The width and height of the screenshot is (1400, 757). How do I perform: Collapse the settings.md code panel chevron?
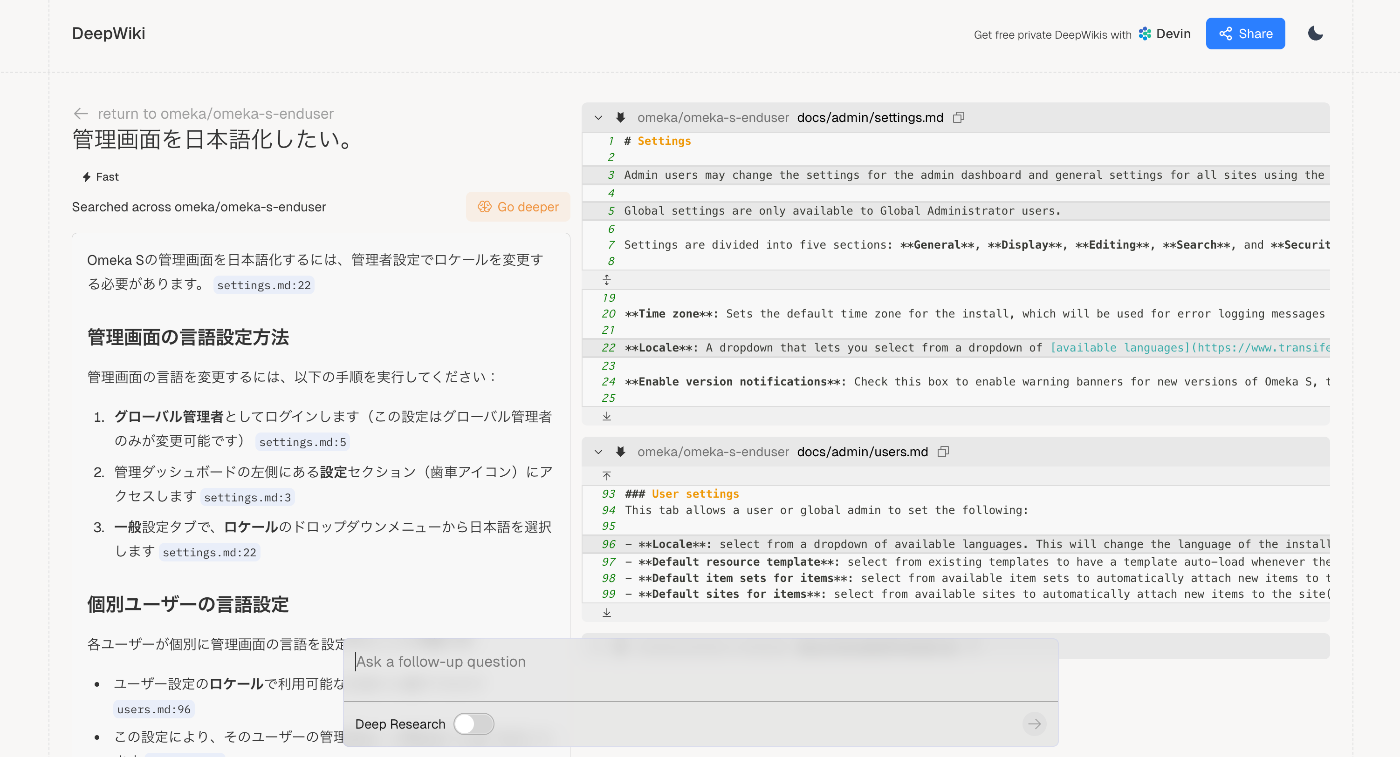click(598, 118)
